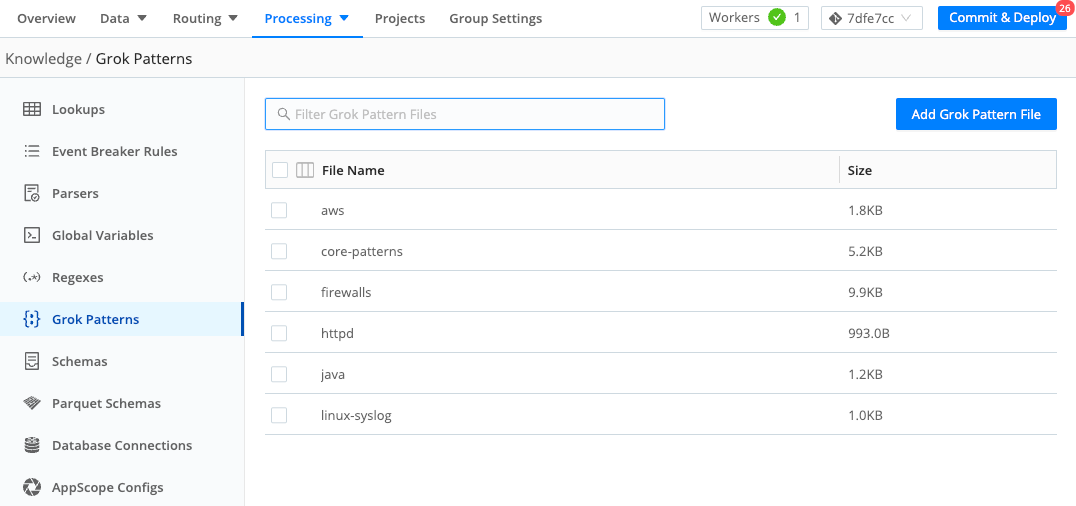Open the aws grok pattern file
Viewport: 1076px width, 506px height.
(332, 211)
